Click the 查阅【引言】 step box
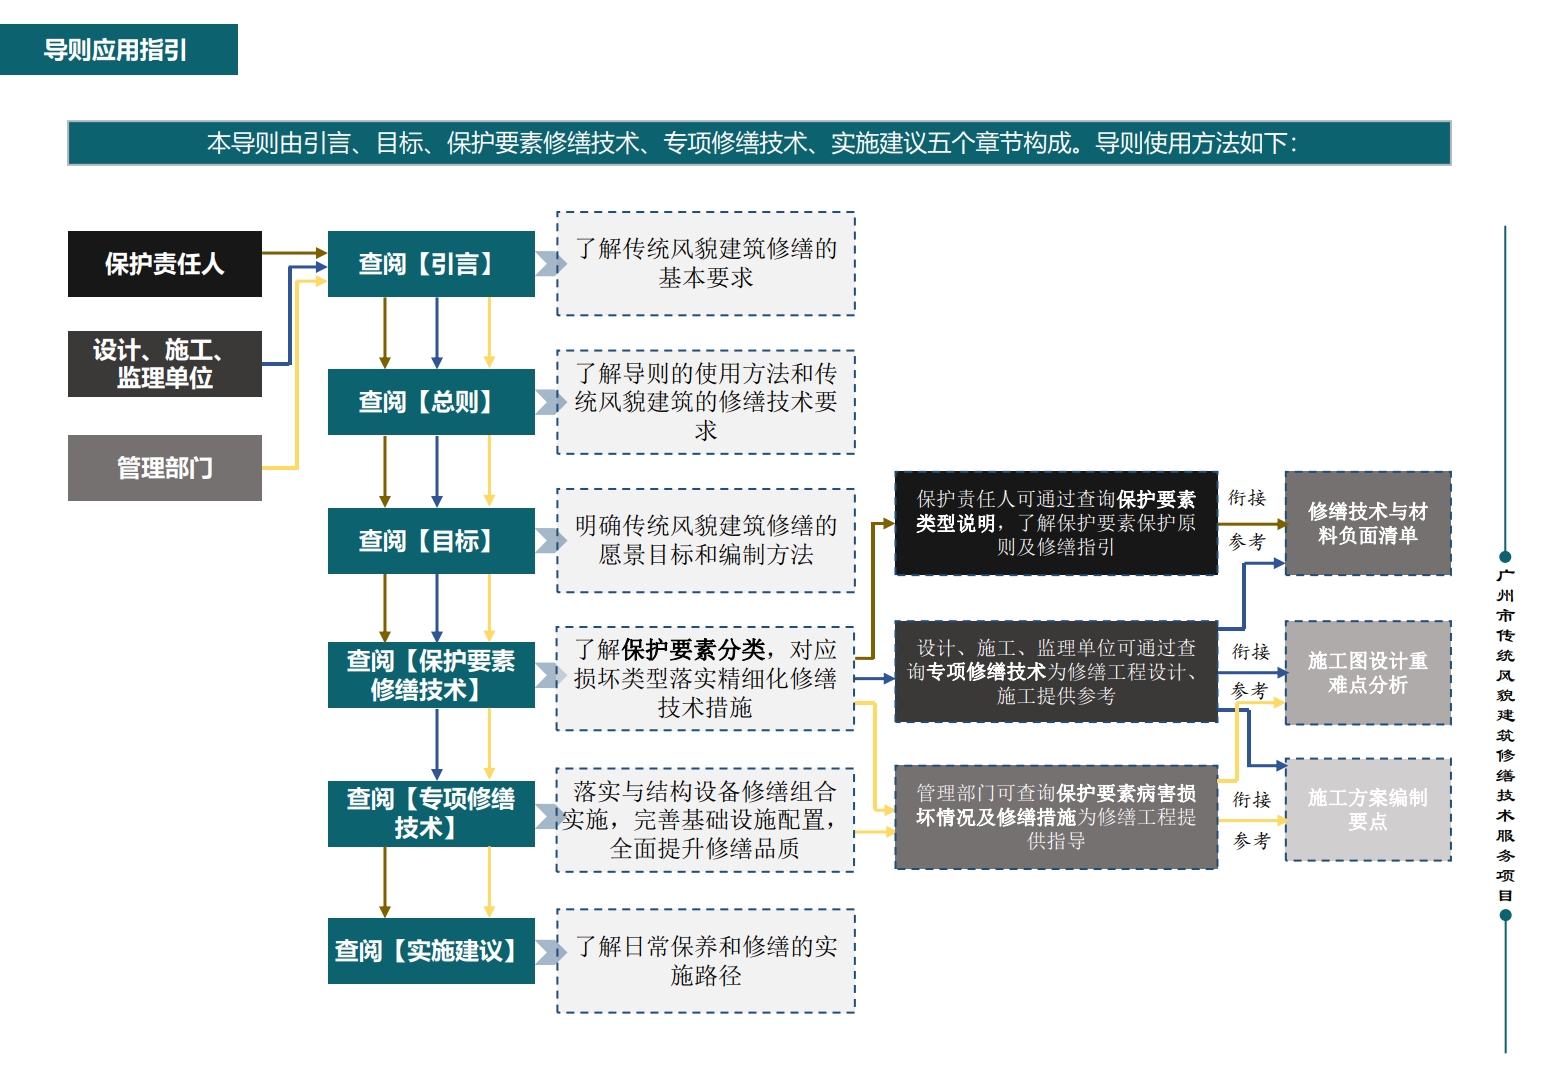1545x1067 pixels. pyautogui.click(x=431, y=264)
